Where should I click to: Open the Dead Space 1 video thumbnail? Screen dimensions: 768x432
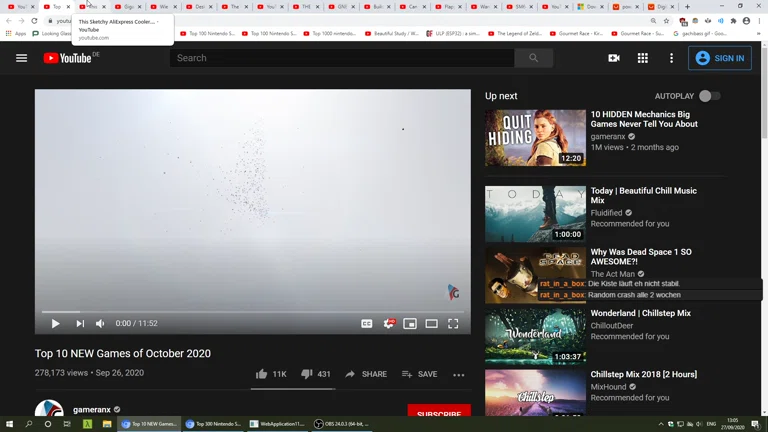535,275
